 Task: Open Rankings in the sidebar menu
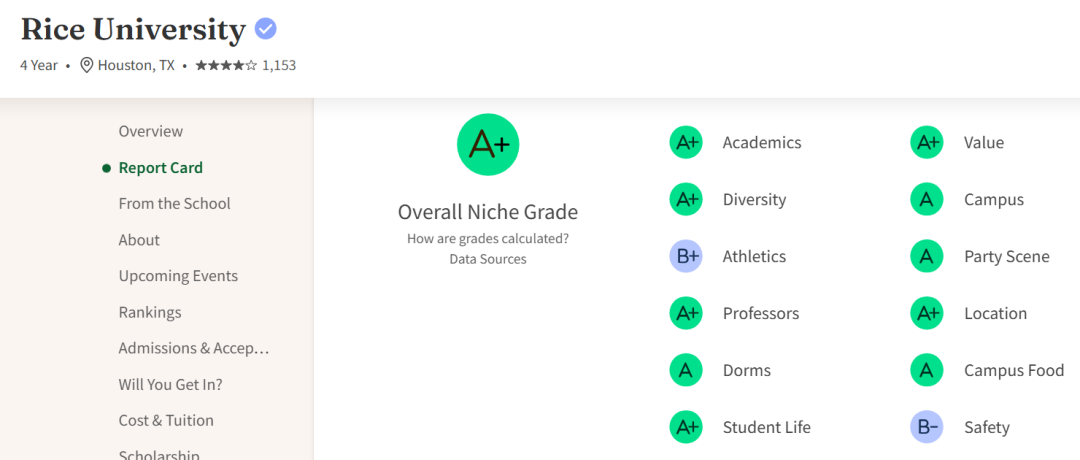click(150, 312)
